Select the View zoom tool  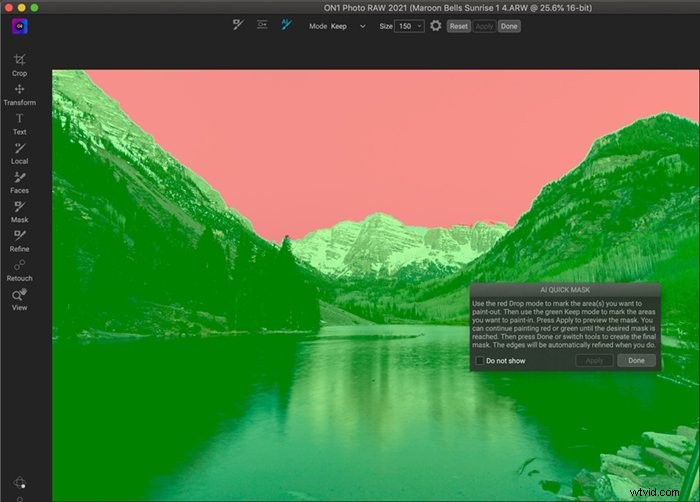coord(19,300)
